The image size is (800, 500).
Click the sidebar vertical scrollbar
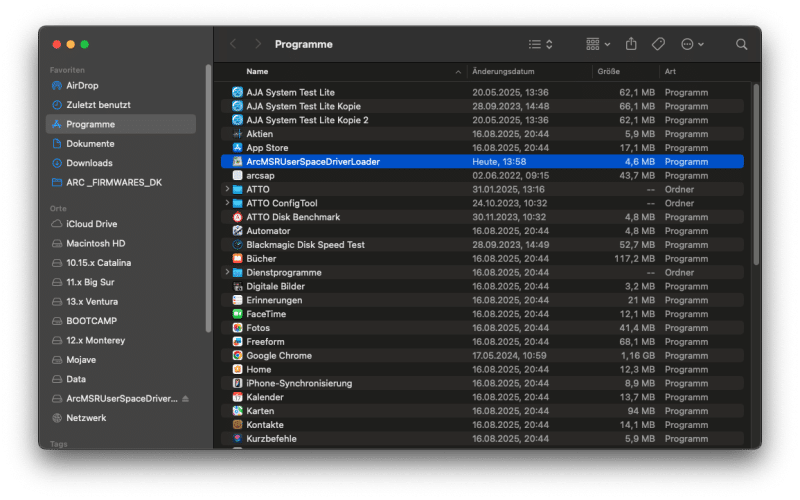pyautogui.click(x=208, y=199)
